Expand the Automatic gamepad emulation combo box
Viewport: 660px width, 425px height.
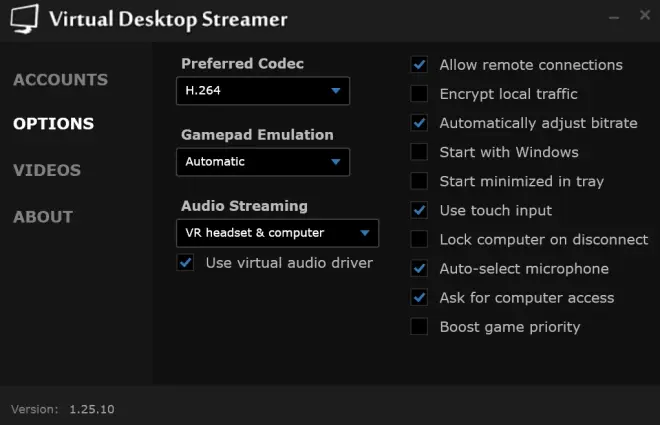[263, 162]
